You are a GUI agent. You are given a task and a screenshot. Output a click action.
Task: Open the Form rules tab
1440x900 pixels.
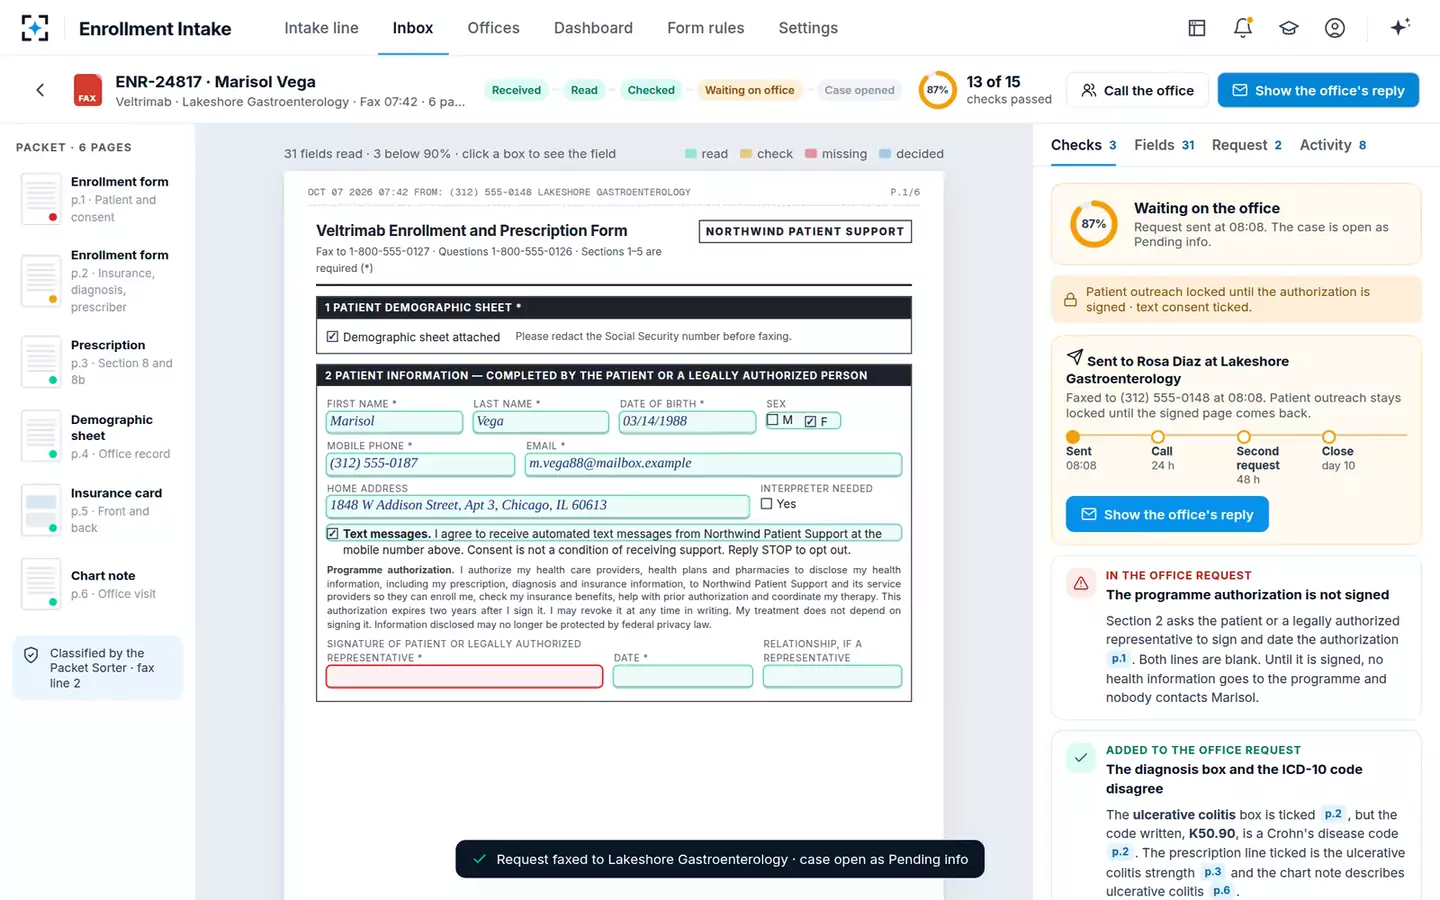coord(706,28)
